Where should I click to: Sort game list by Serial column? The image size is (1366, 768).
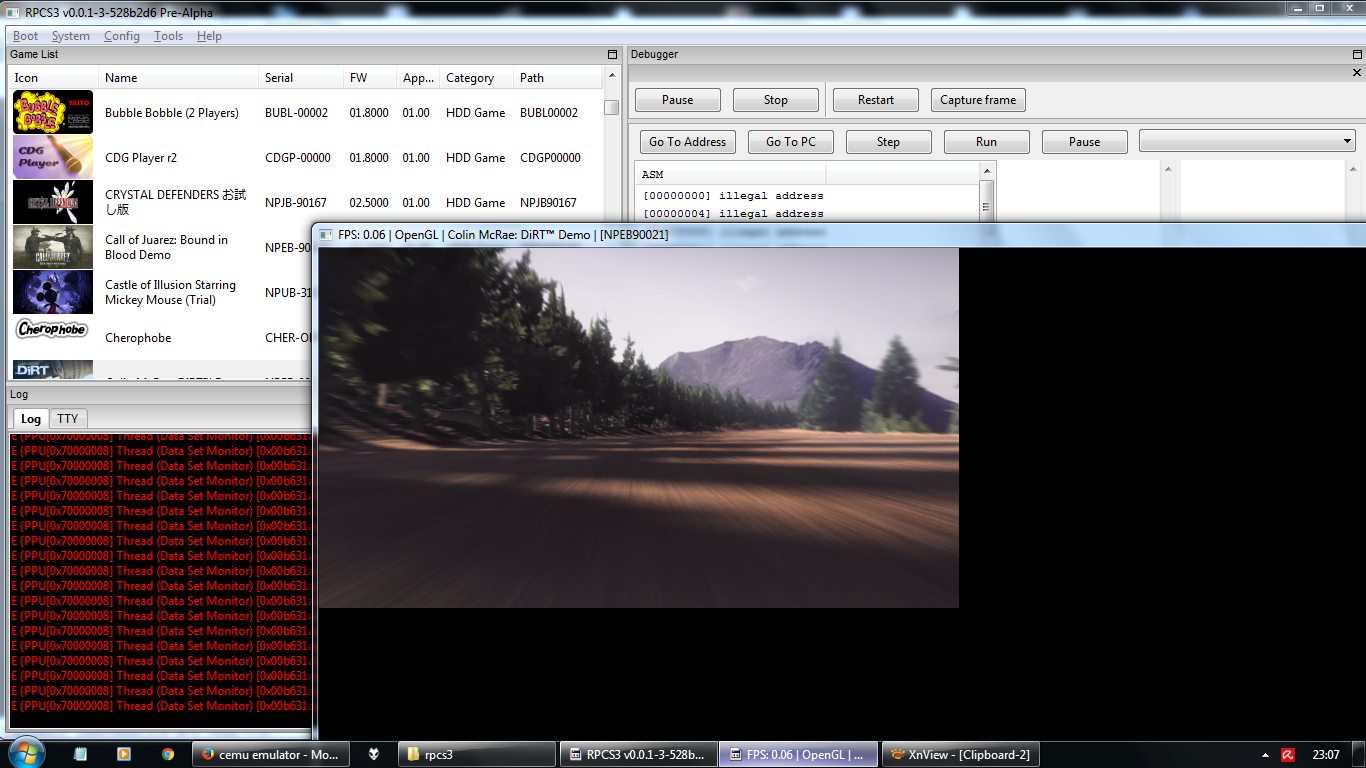279,78
